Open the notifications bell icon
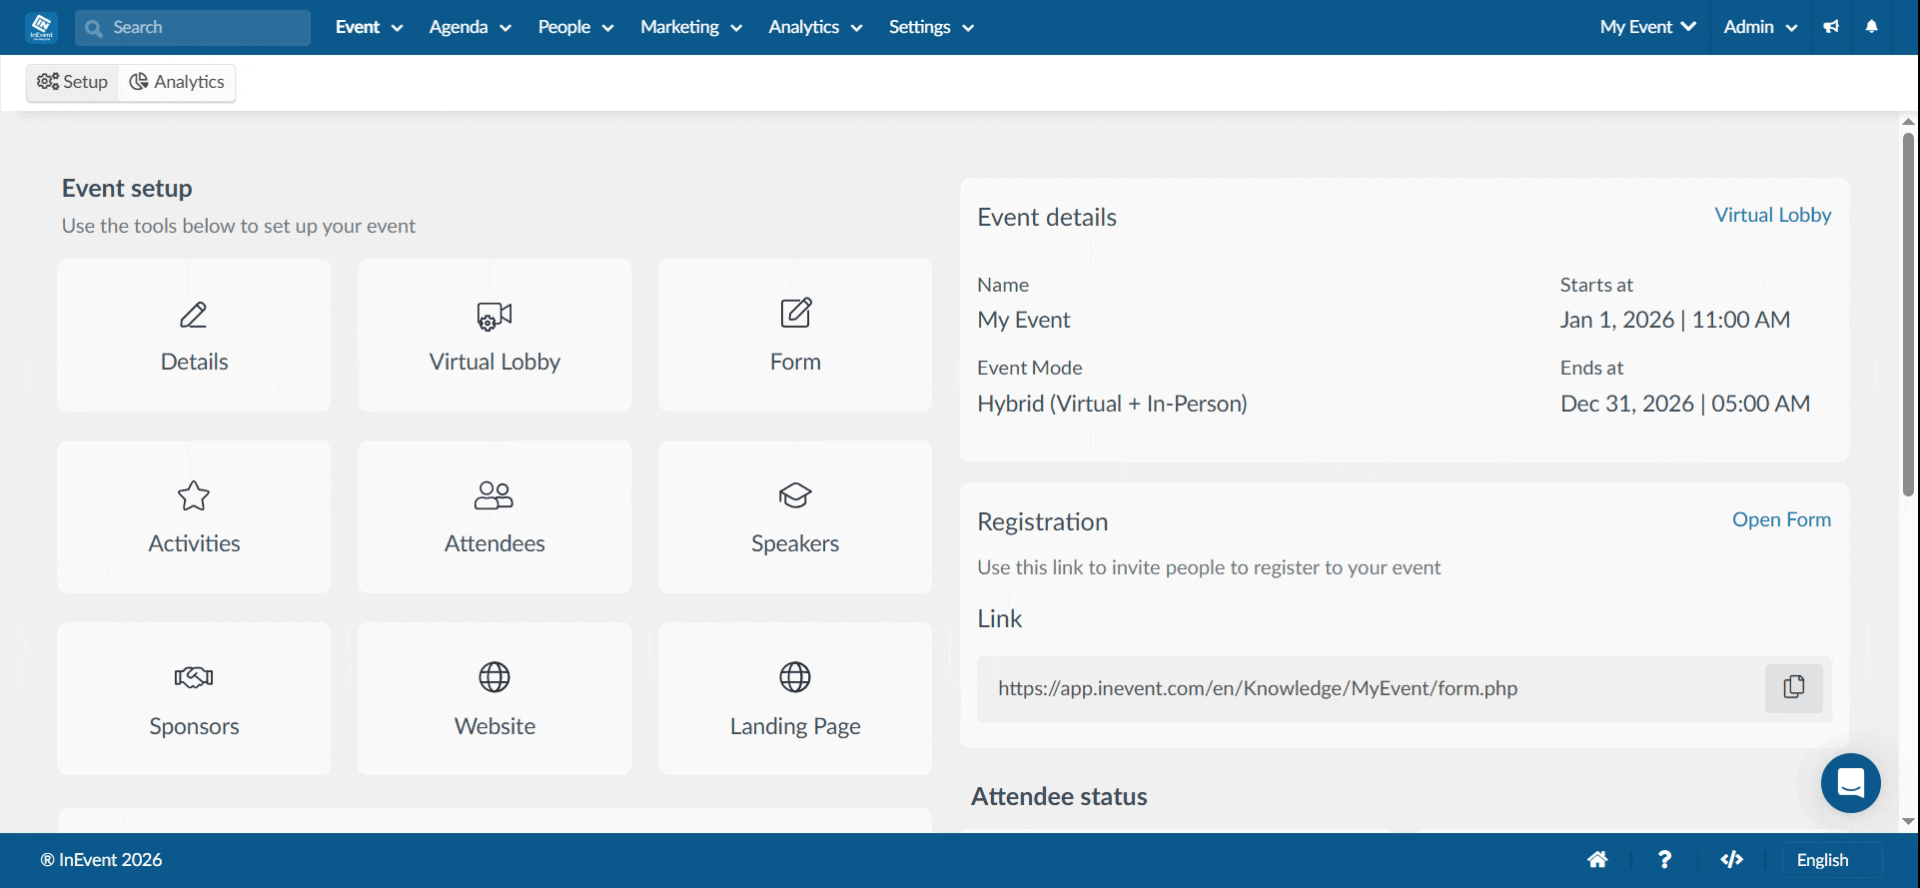The image size is (1920, 888). pos(1871,27)
